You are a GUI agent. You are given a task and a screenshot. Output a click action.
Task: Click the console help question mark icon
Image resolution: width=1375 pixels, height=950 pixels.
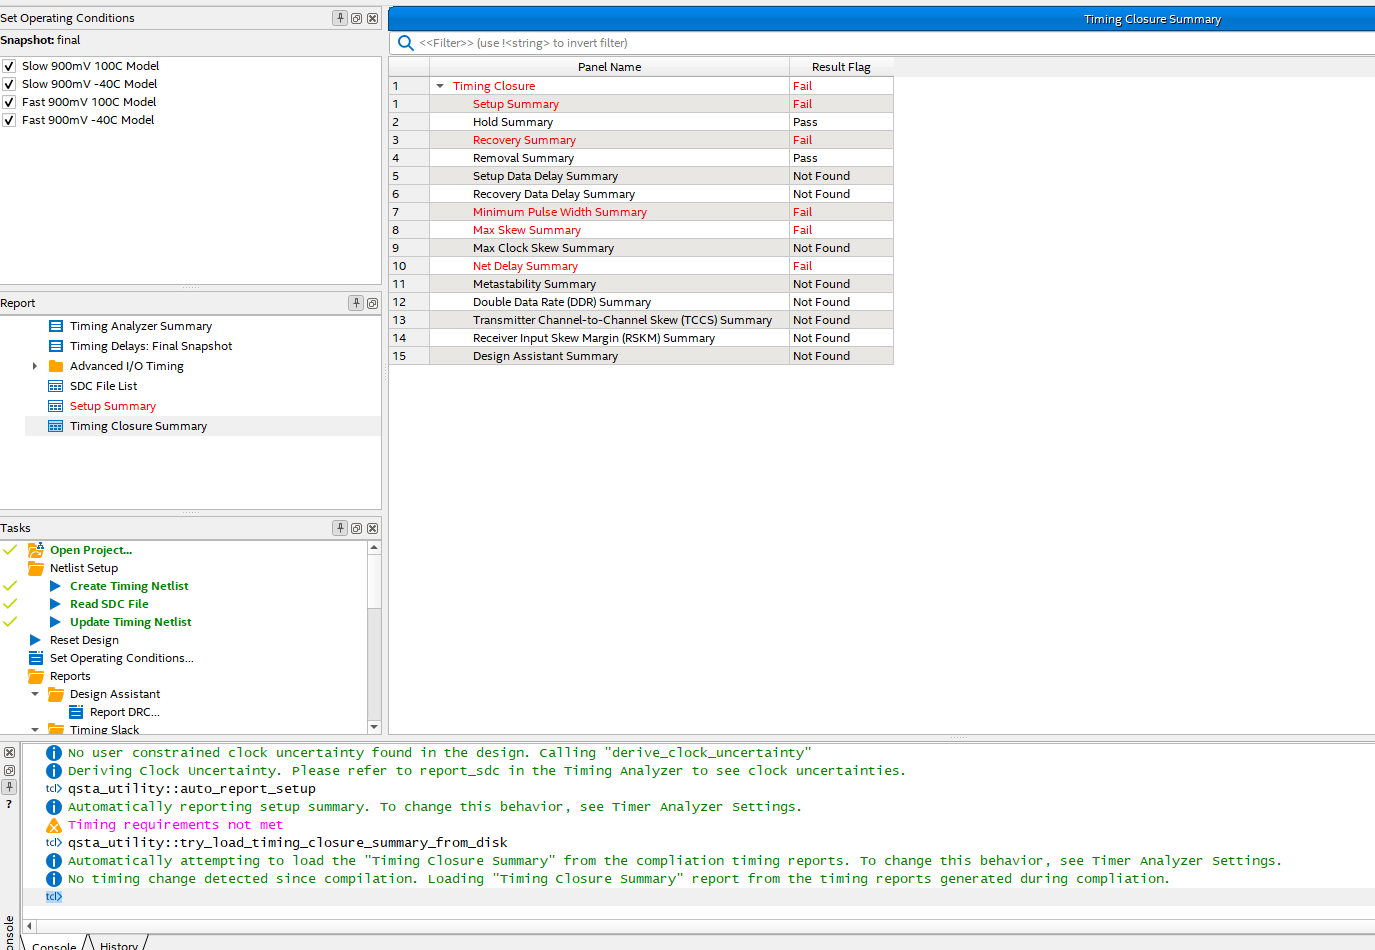pyautogui.click(x=9, y=804)
